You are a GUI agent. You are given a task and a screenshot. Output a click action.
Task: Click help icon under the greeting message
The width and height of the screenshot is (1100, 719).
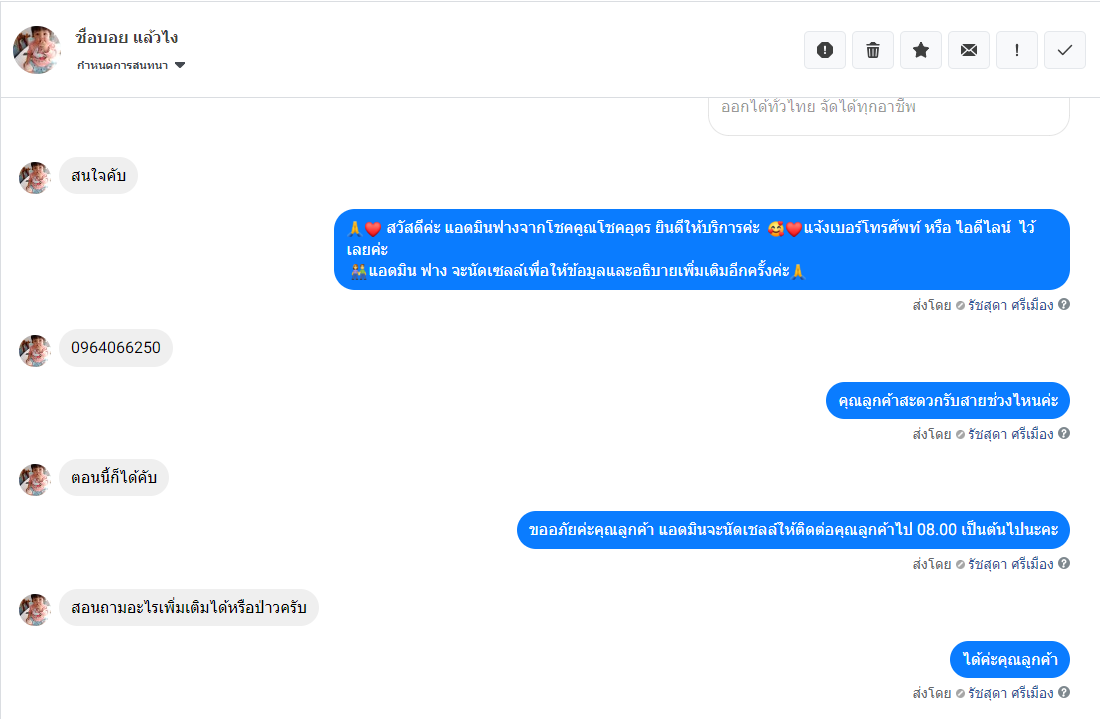pos(1064,304)
